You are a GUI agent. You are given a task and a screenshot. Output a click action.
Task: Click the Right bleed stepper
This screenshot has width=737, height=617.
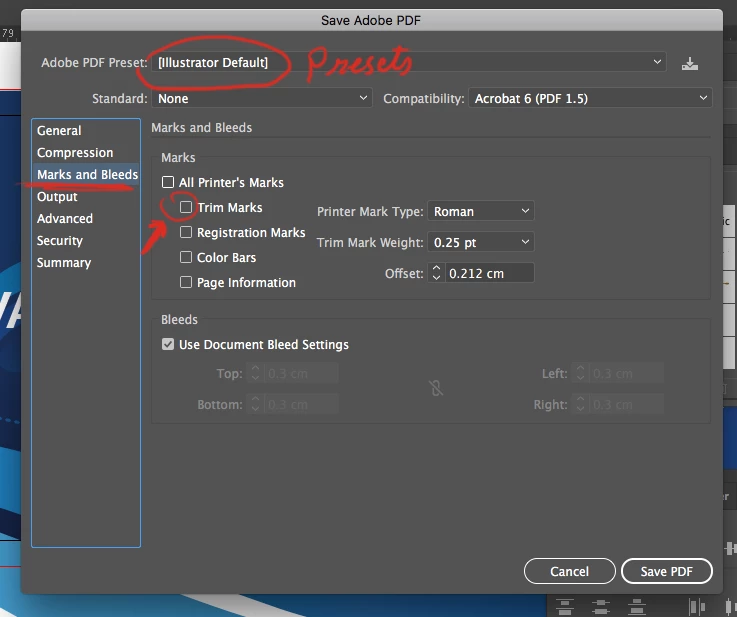(x=580, y=404)
